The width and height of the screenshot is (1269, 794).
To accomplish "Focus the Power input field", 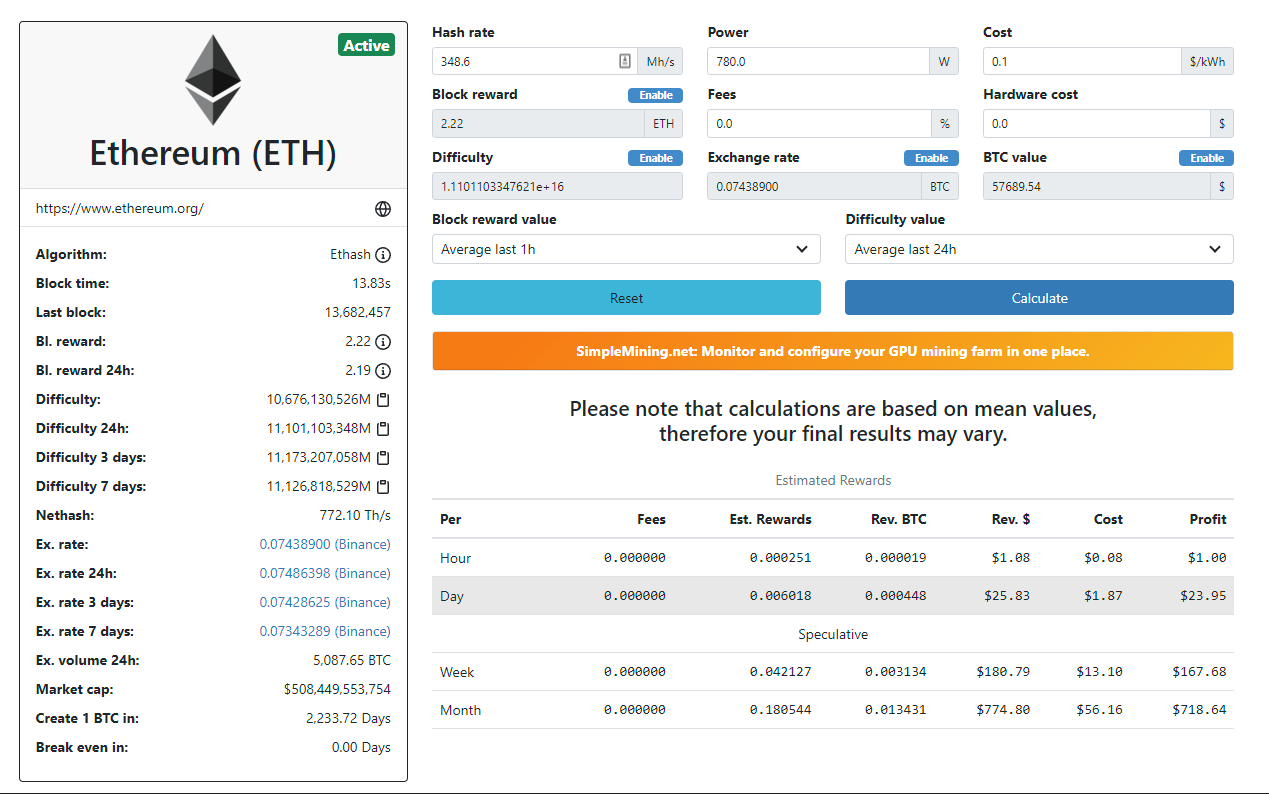I will (x=818, y=61).
